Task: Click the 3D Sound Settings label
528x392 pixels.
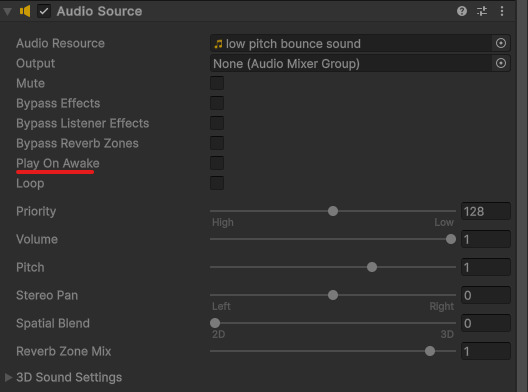Action: (x=69, y=378)
